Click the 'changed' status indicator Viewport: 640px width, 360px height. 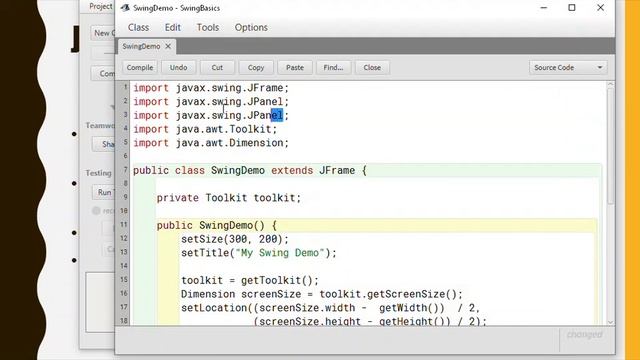click(584, 335)
